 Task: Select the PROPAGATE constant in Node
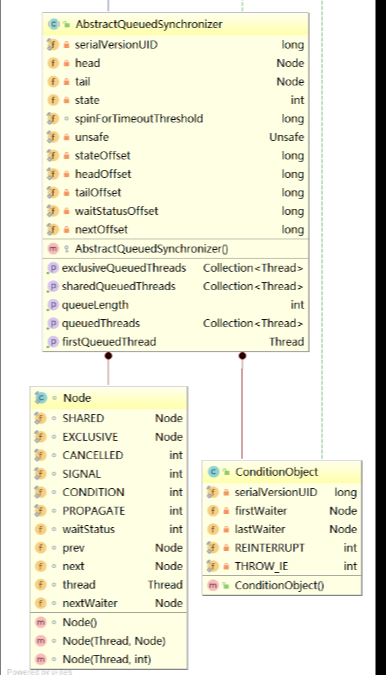pos(108,511)
